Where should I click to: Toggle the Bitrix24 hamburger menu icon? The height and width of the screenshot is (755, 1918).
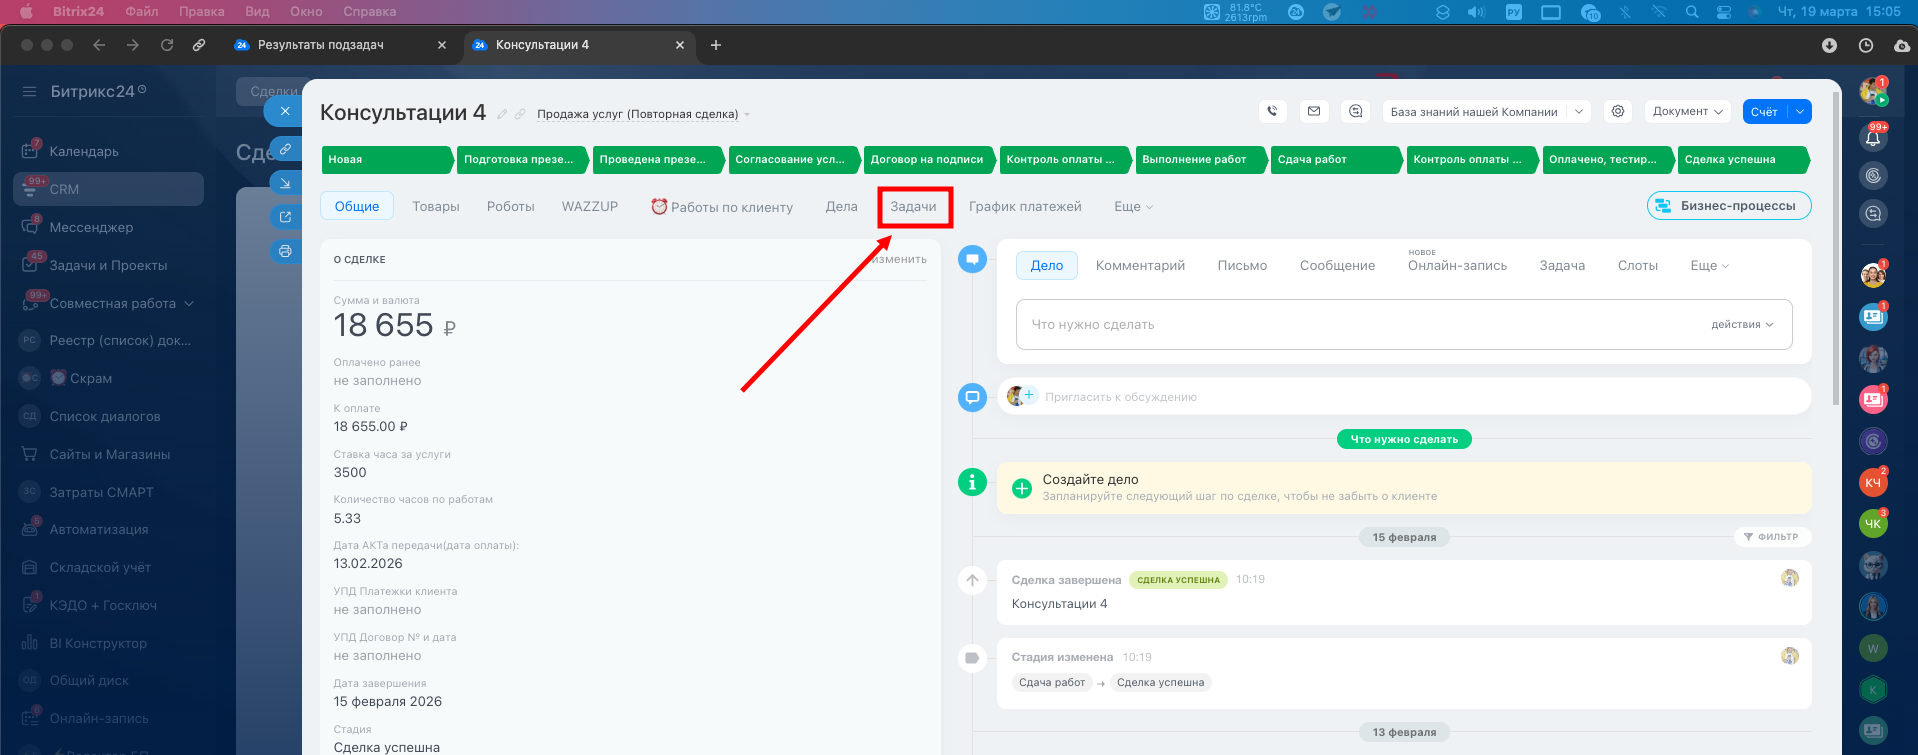click(x=29, y=91)
